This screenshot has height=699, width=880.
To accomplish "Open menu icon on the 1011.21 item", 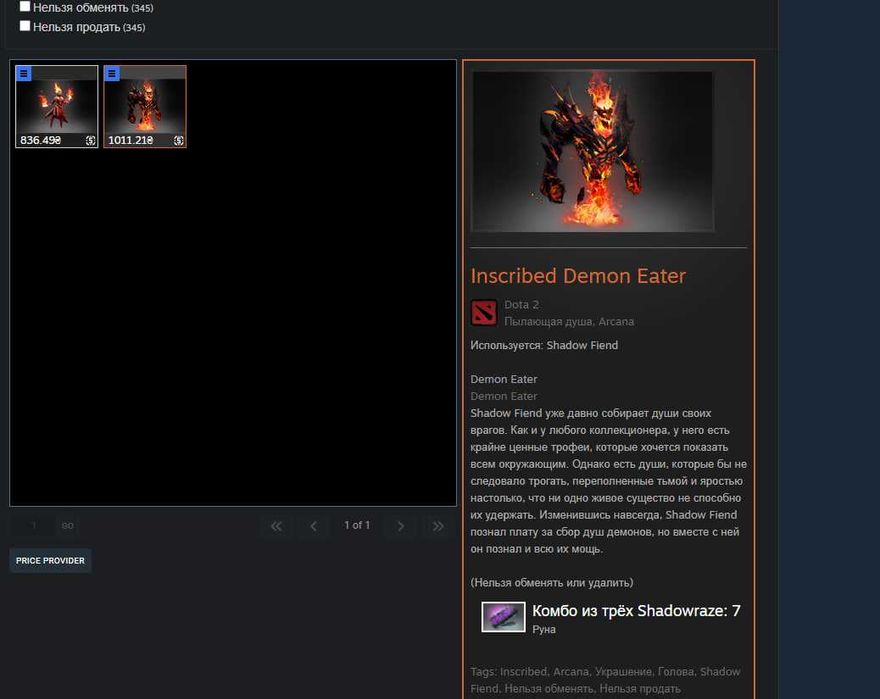I will coord(112,74).
